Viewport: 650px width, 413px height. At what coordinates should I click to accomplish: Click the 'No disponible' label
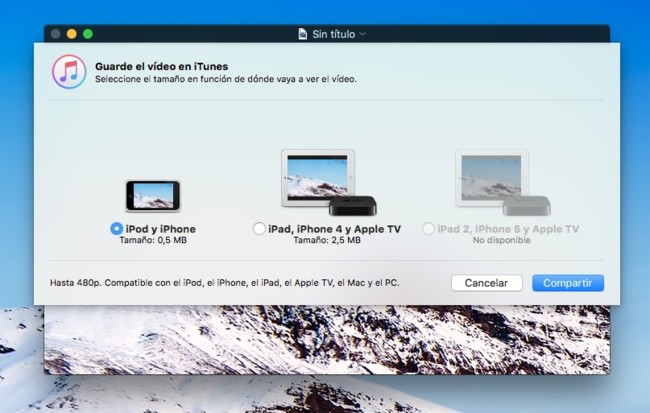(502, 240)
